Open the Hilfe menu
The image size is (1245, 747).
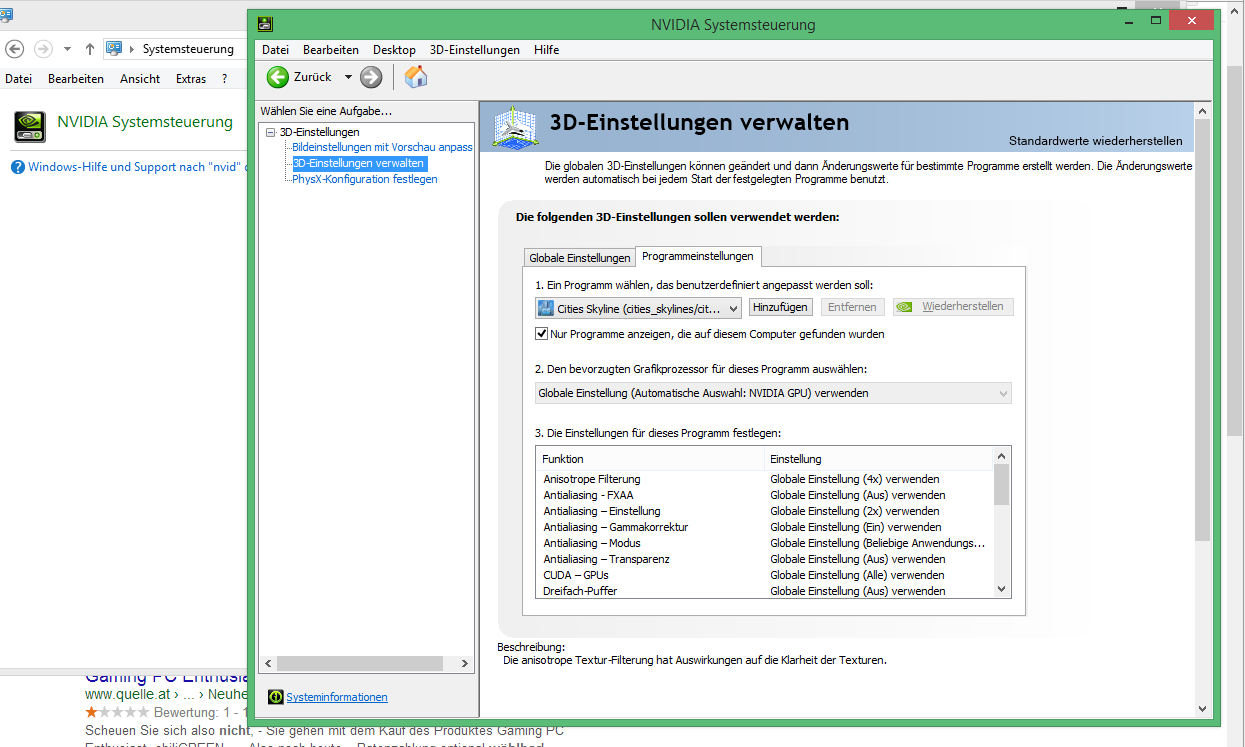(x=546, y=50)
